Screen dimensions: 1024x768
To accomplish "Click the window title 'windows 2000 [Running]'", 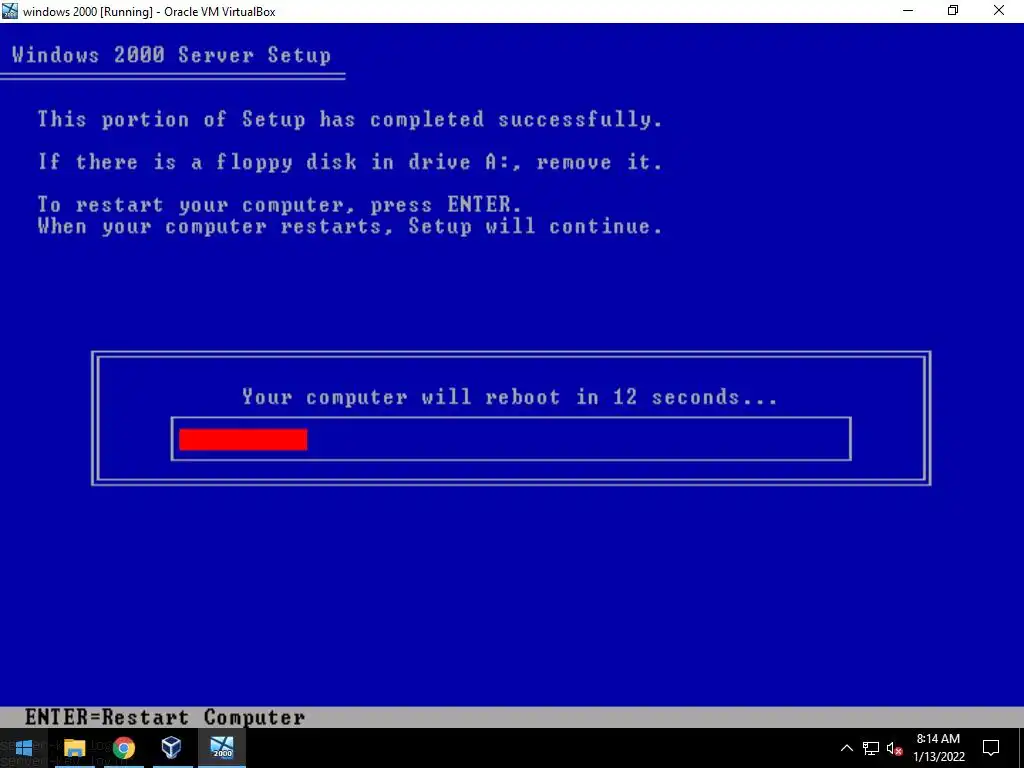I will [149, 12].
